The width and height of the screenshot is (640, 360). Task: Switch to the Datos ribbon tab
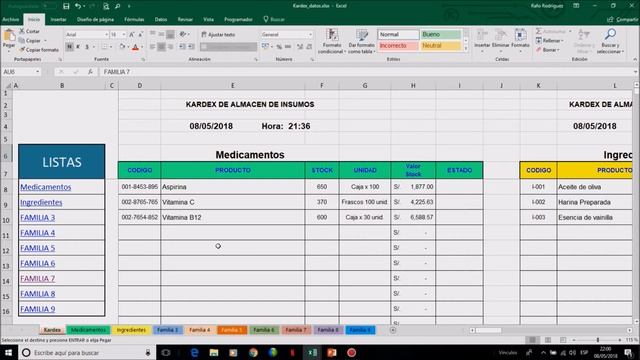161,19
